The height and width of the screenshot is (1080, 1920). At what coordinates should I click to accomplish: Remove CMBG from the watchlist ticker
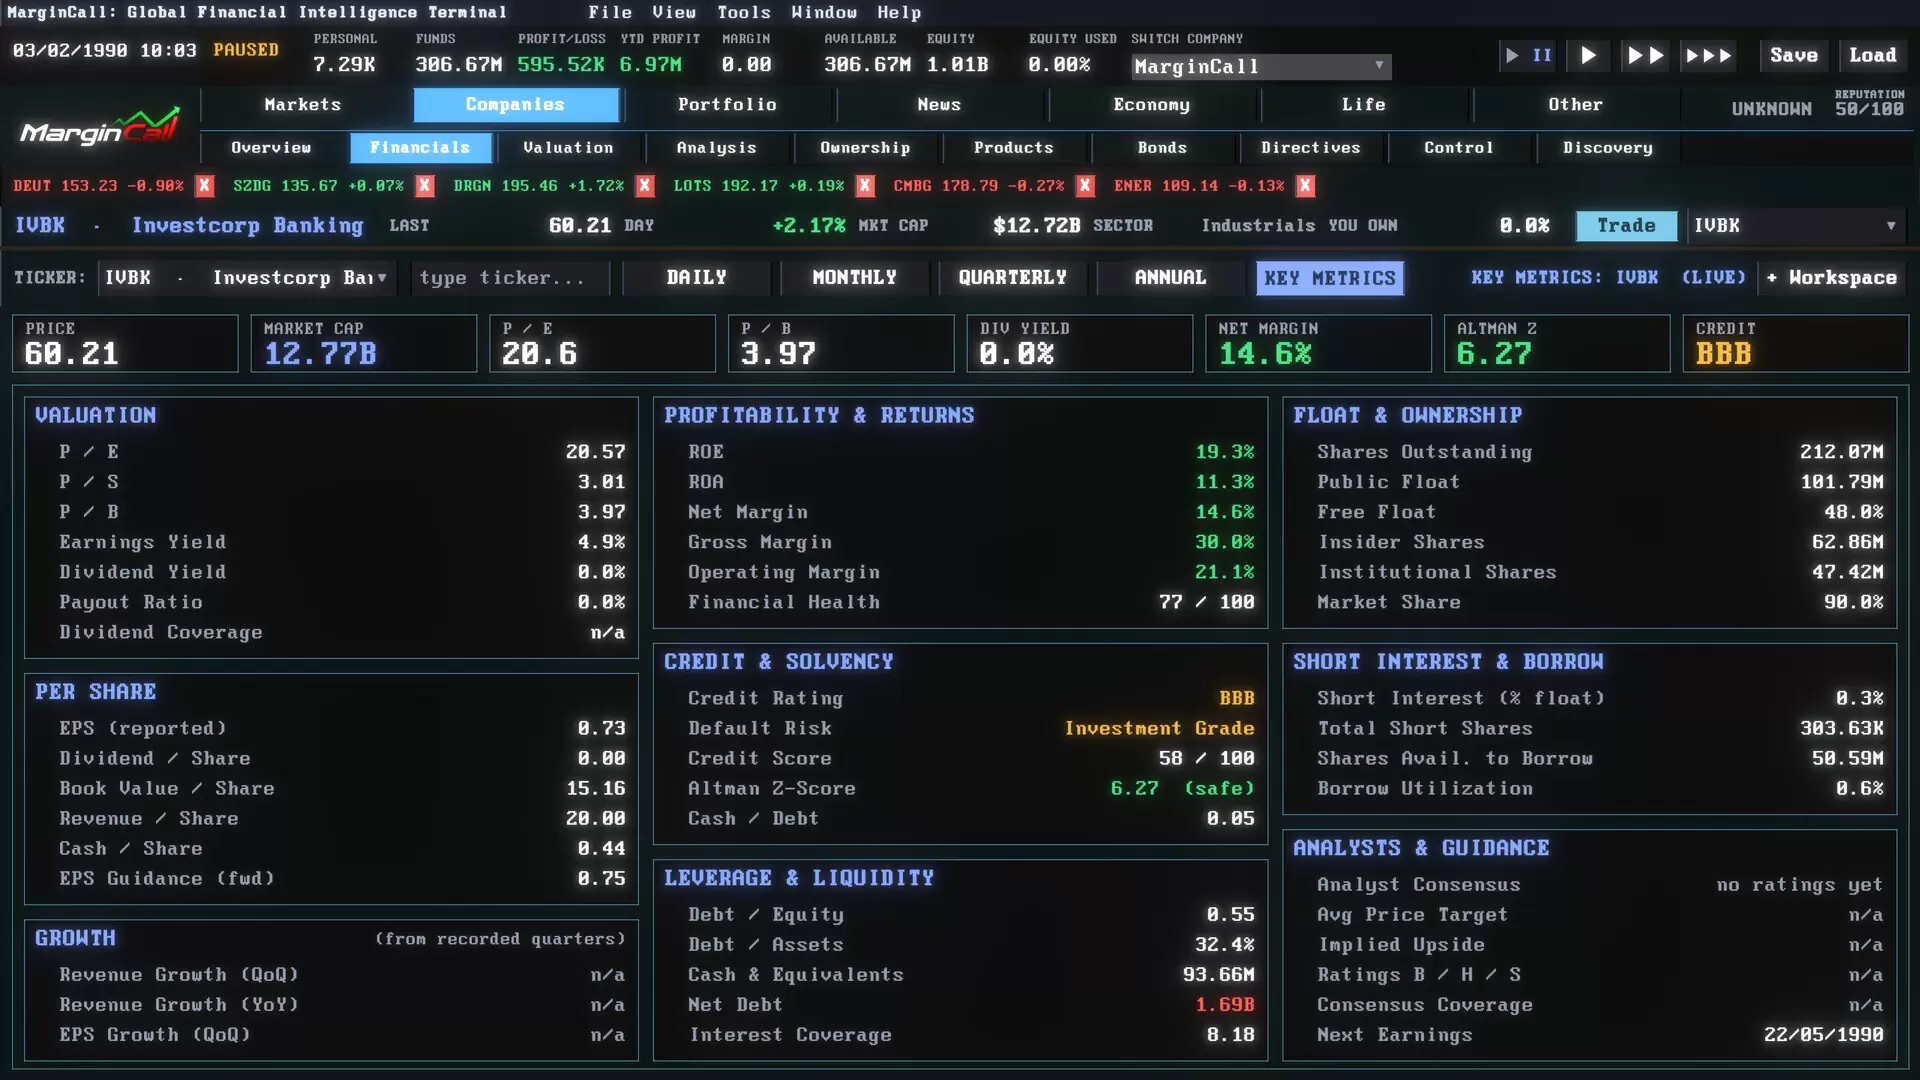[1085, 186]
